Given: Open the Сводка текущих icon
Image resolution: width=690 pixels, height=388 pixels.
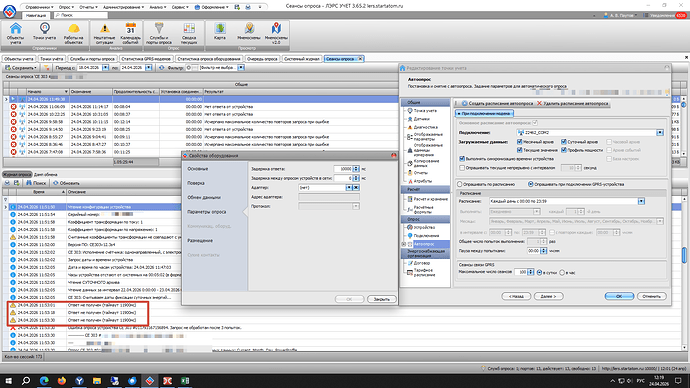Looking at the screenshot, I should coord(189,33).
